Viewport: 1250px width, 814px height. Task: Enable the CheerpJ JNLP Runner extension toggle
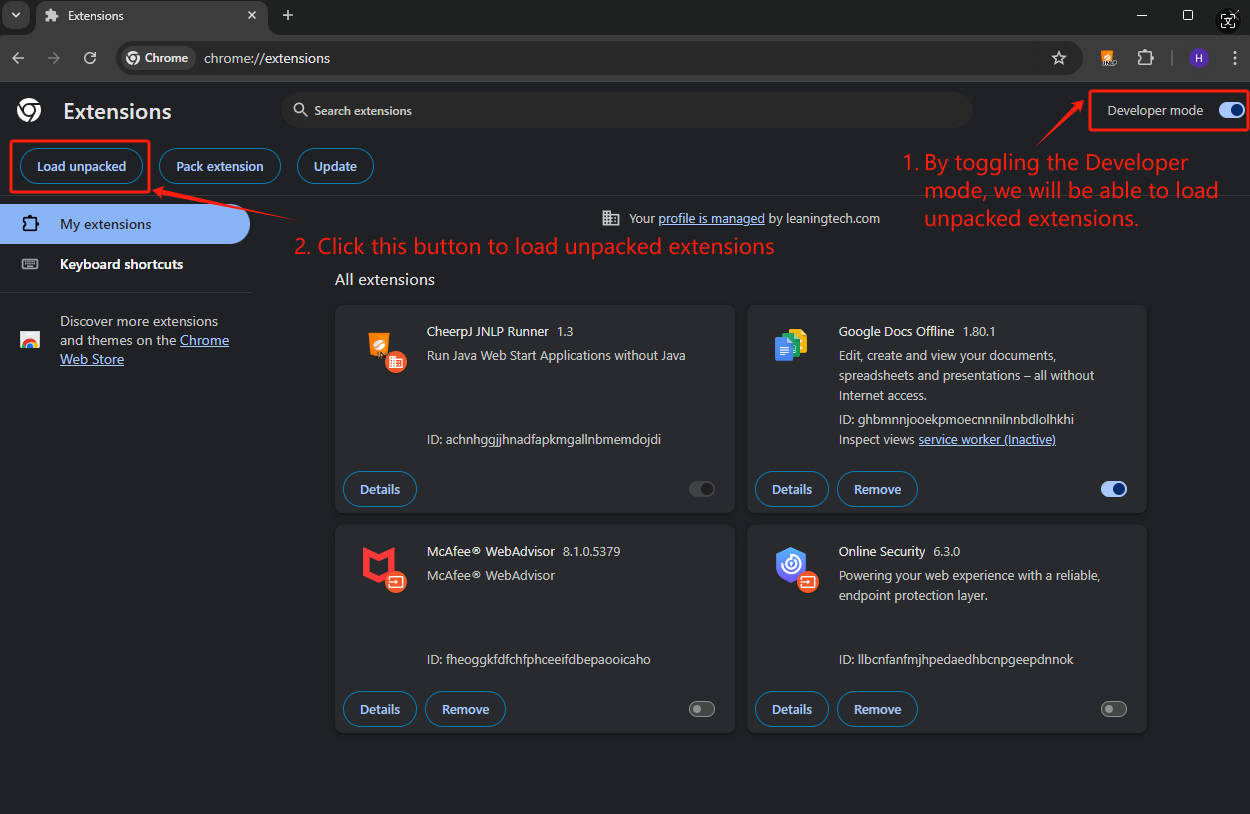702,489
